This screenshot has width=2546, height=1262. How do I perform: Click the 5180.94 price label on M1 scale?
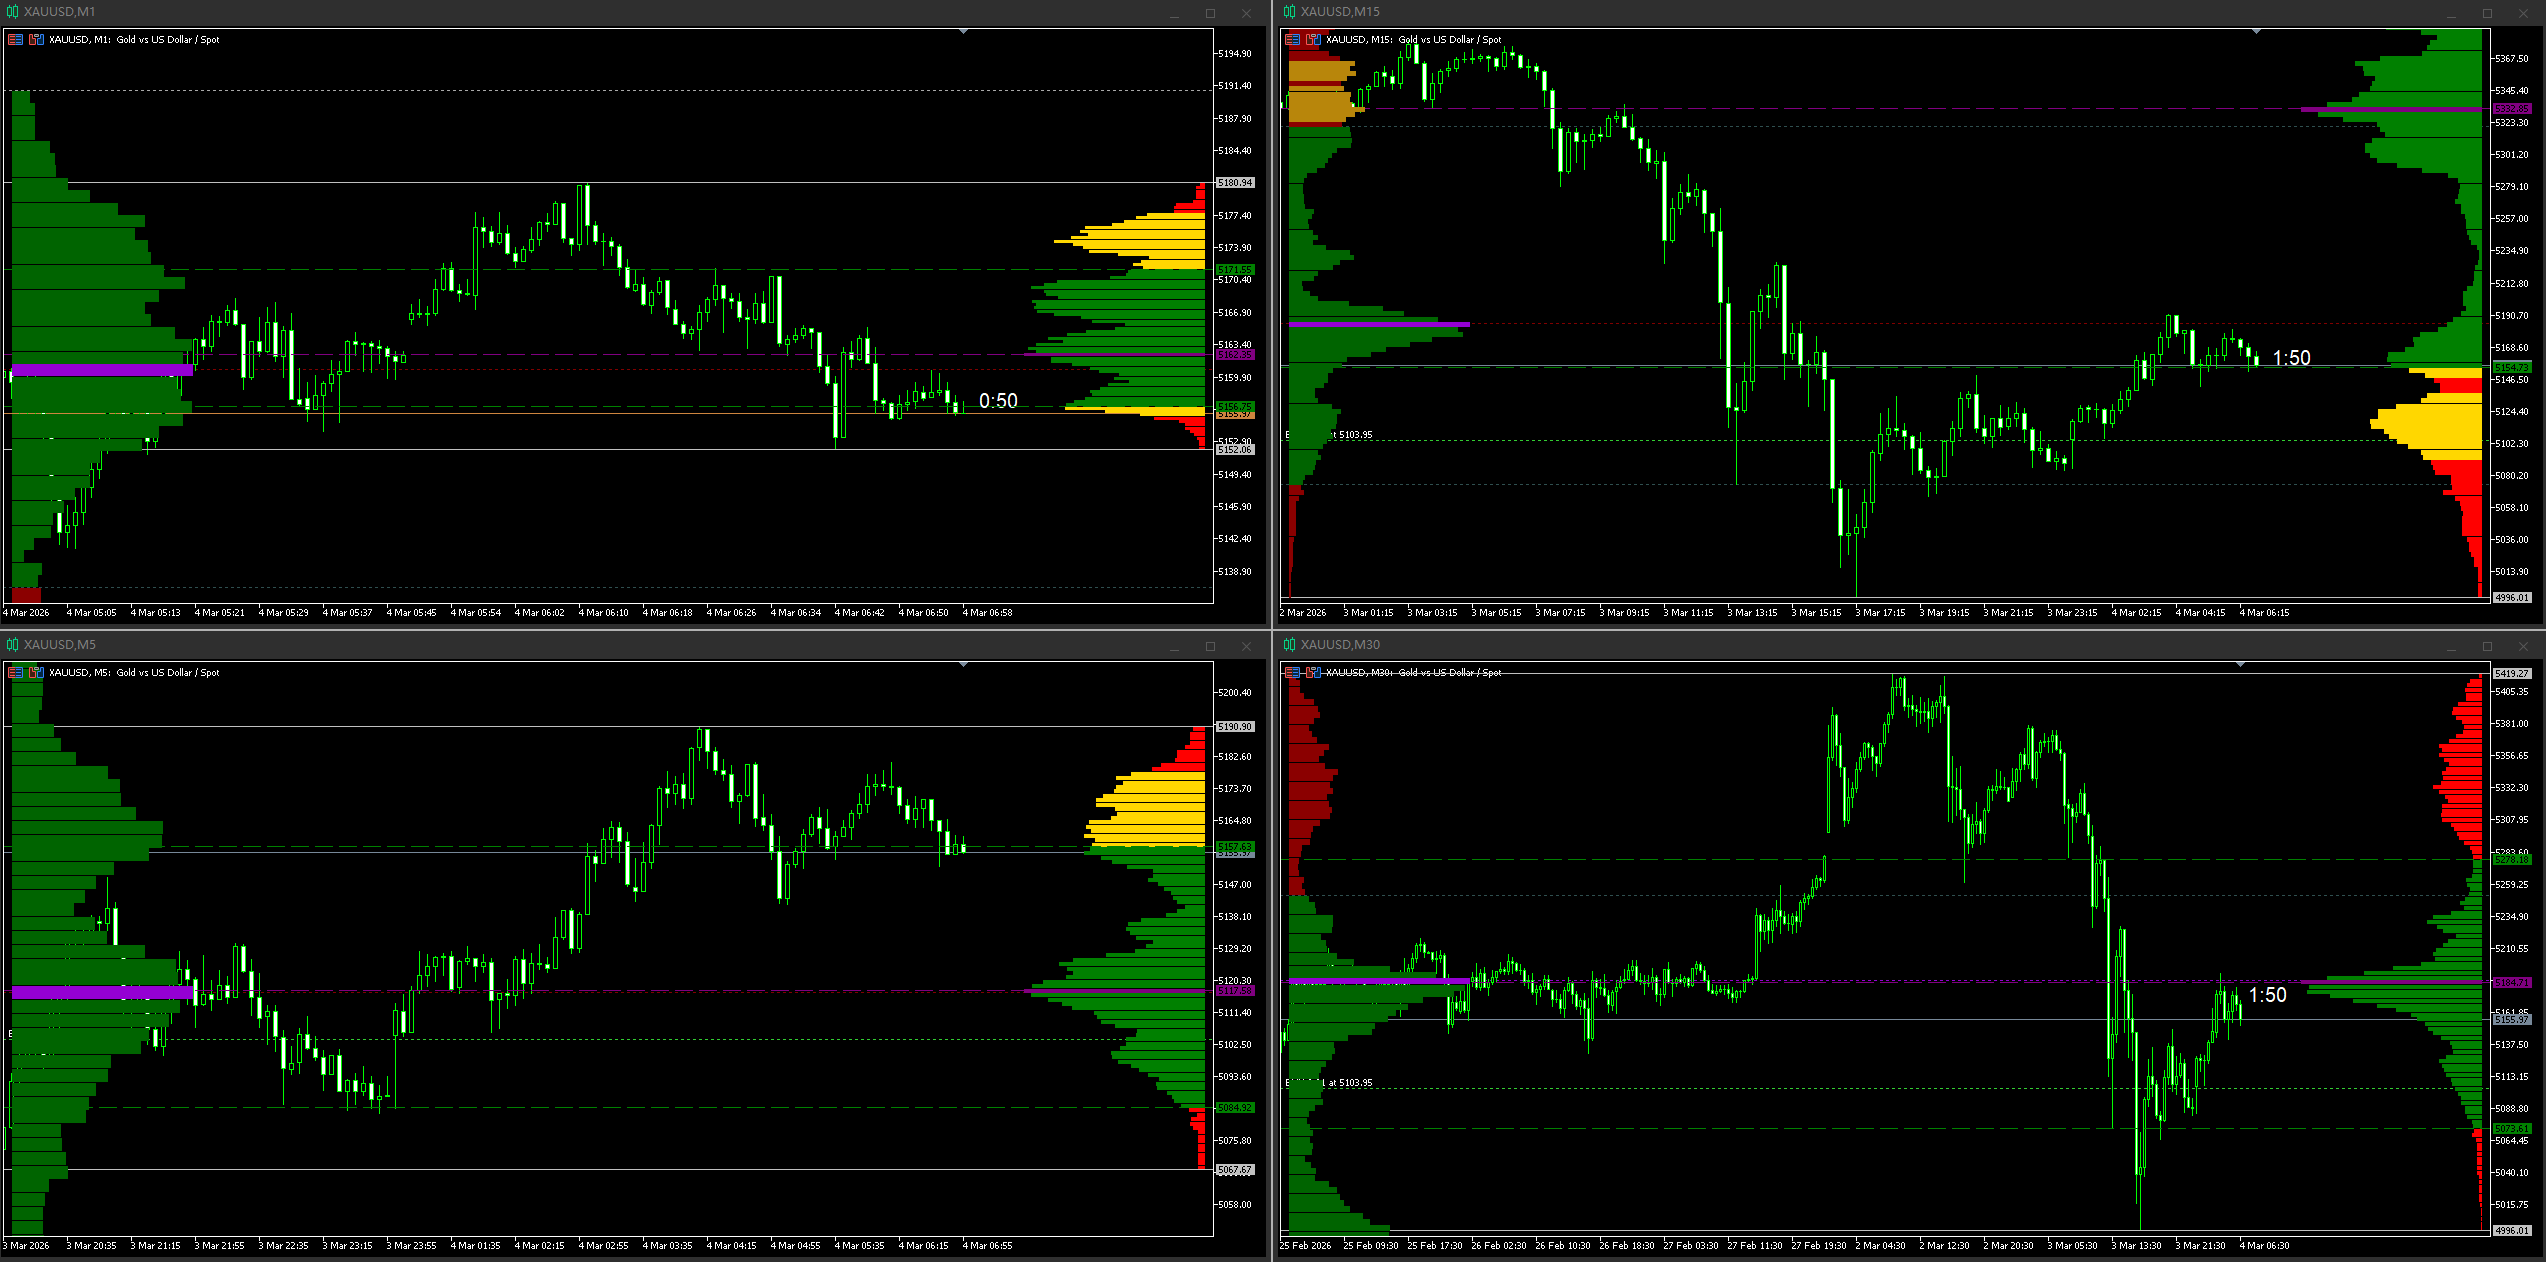1235,183
